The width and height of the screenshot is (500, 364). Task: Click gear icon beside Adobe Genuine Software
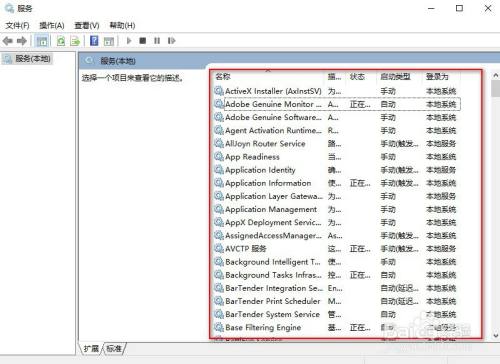pyautogui.click(x=219, y=117)
